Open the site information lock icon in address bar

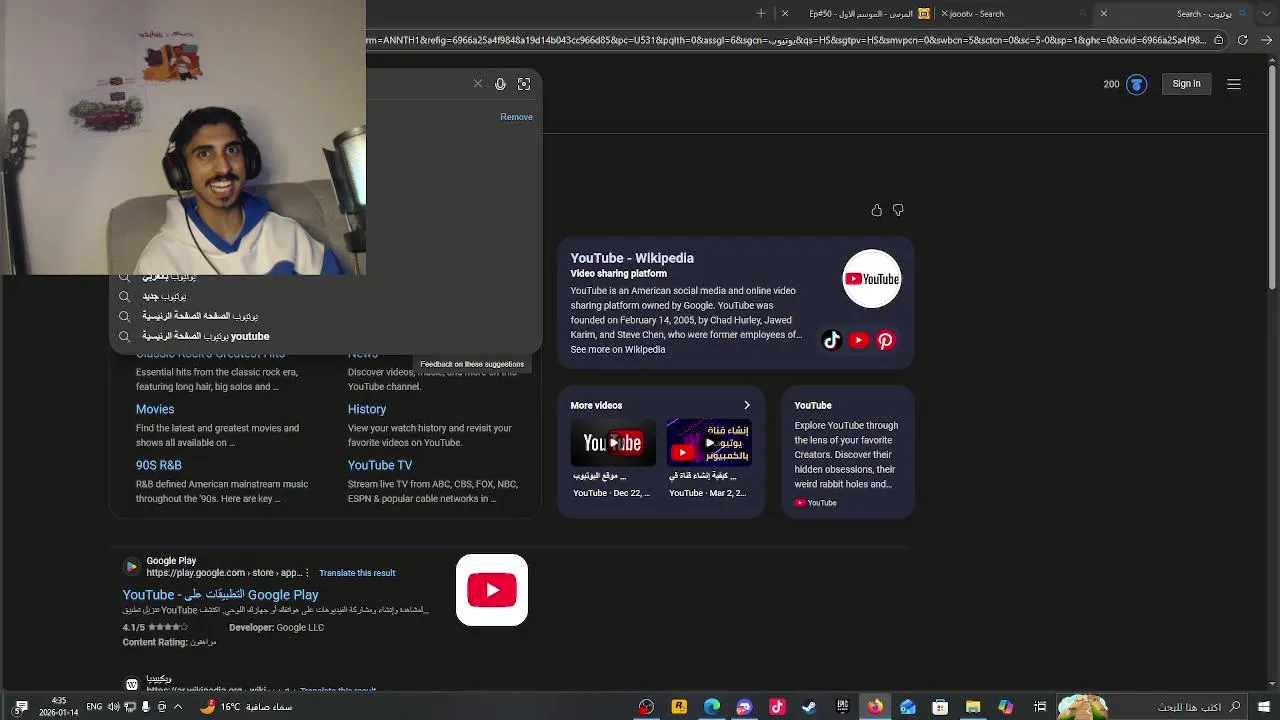coord(1218,40)
